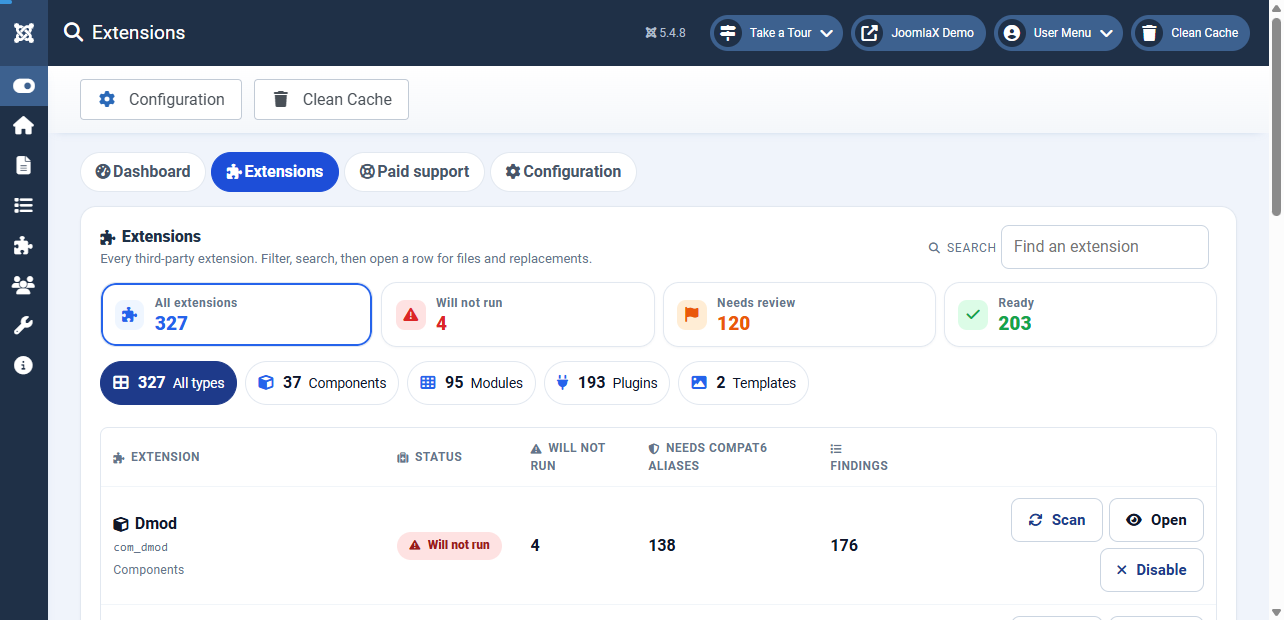Click the warning icon in Will not run card
Image resolution: width=1284 pixels, height=620 pixels.
(x=411, y=315)
